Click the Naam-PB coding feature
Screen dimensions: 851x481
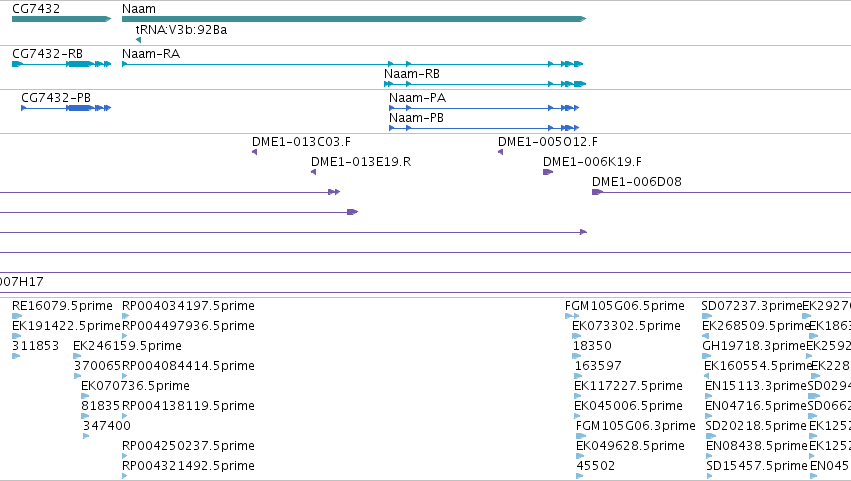484,128
